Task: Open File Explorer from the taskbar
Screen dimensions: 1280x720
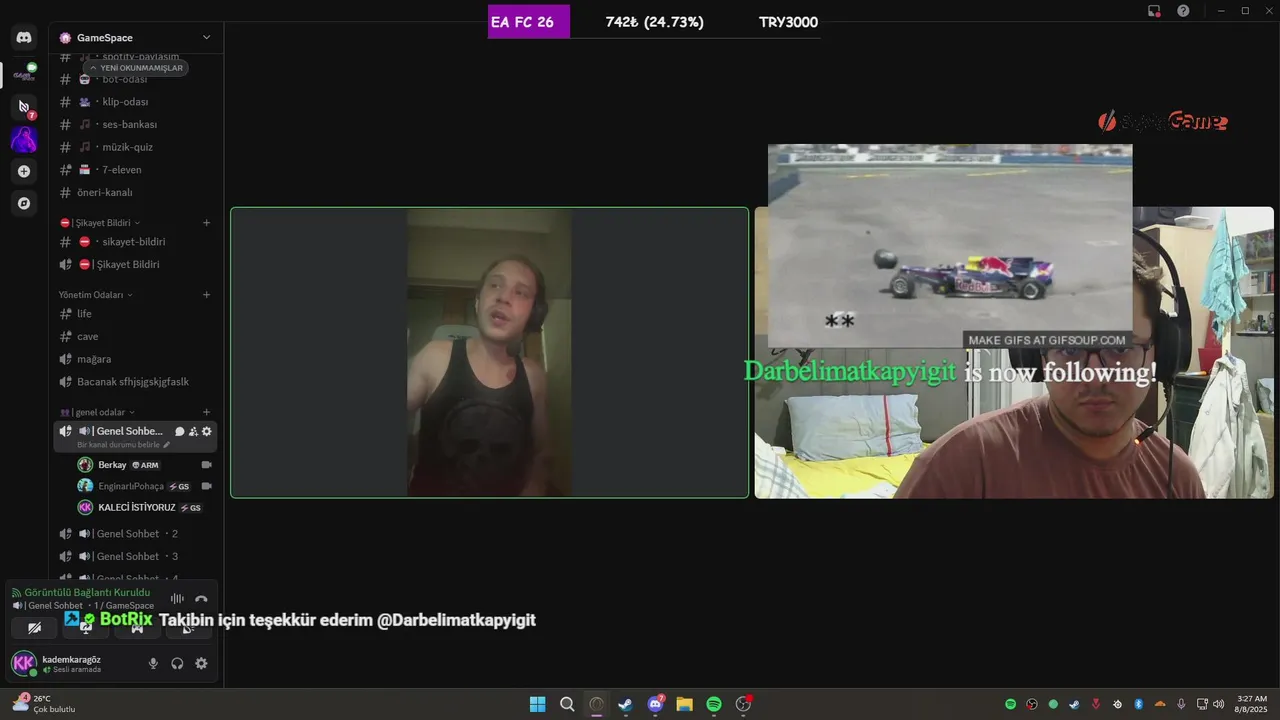Action: 684,704
